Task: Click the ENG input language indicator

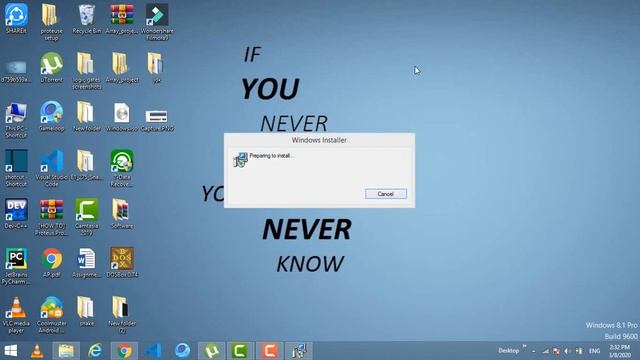Action: 594,351
